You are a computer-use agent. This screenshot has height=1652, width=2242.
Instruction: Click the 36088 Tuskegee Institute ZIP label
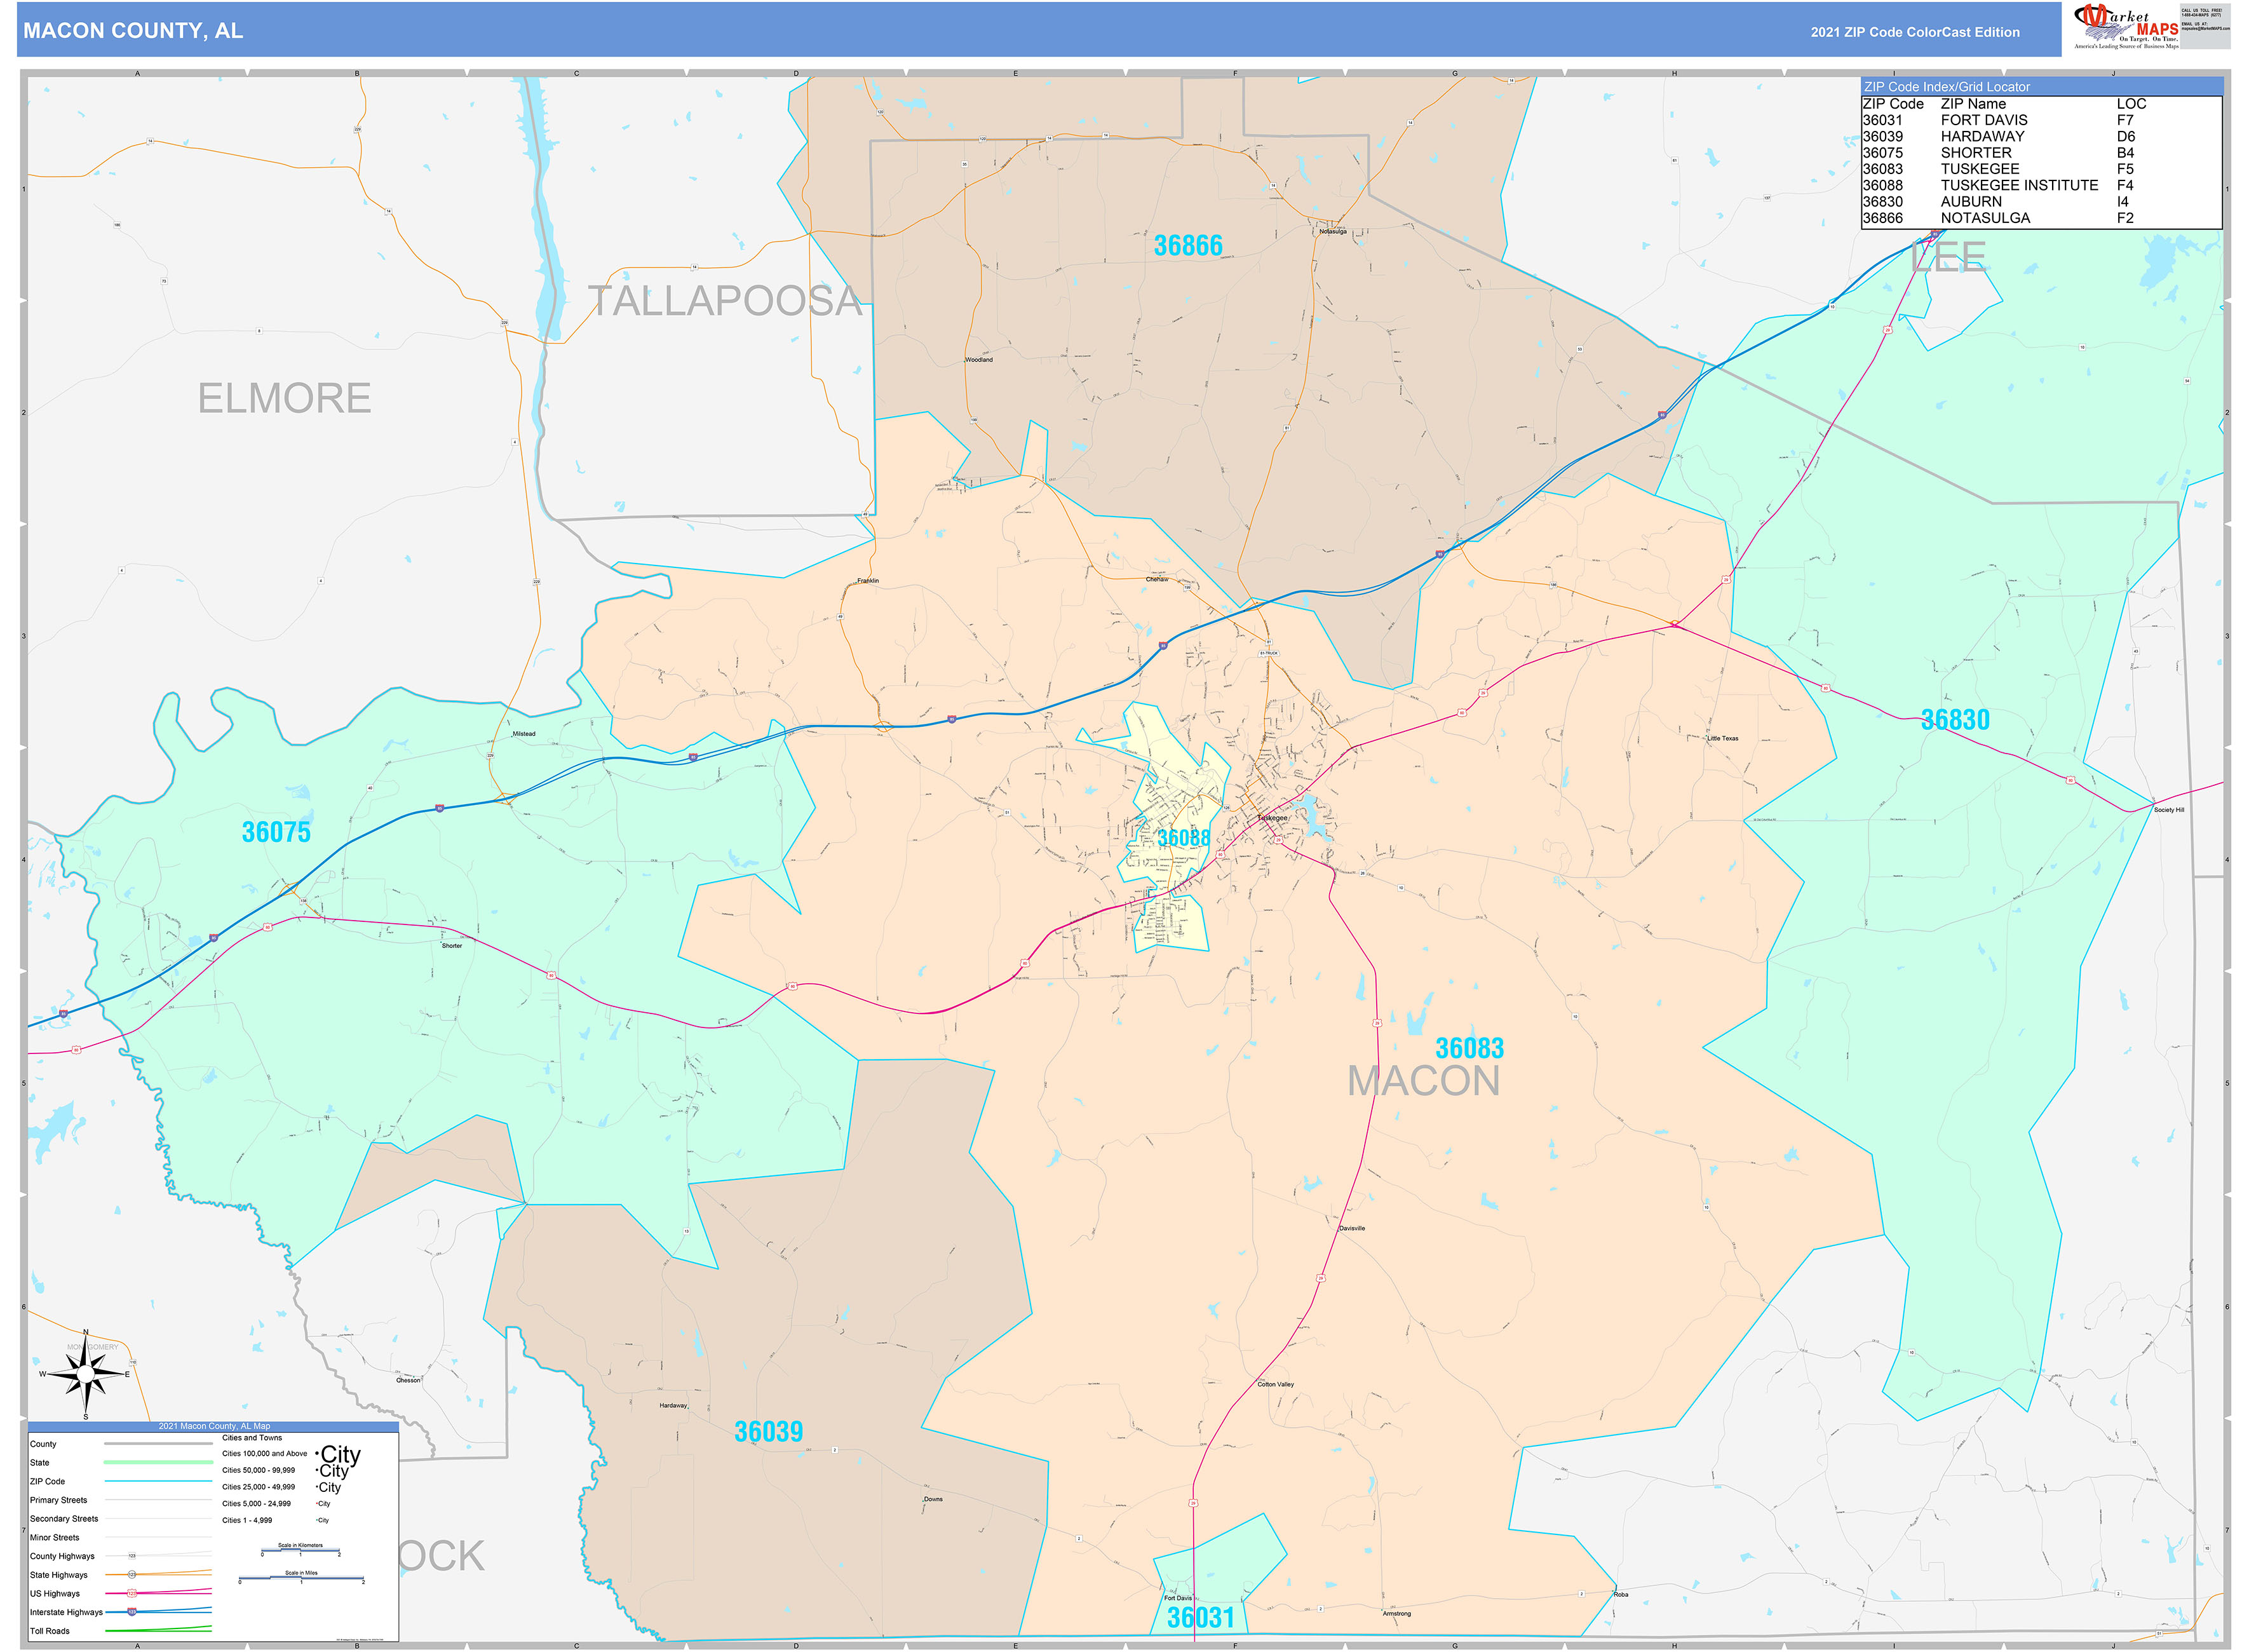[1183, 838]
